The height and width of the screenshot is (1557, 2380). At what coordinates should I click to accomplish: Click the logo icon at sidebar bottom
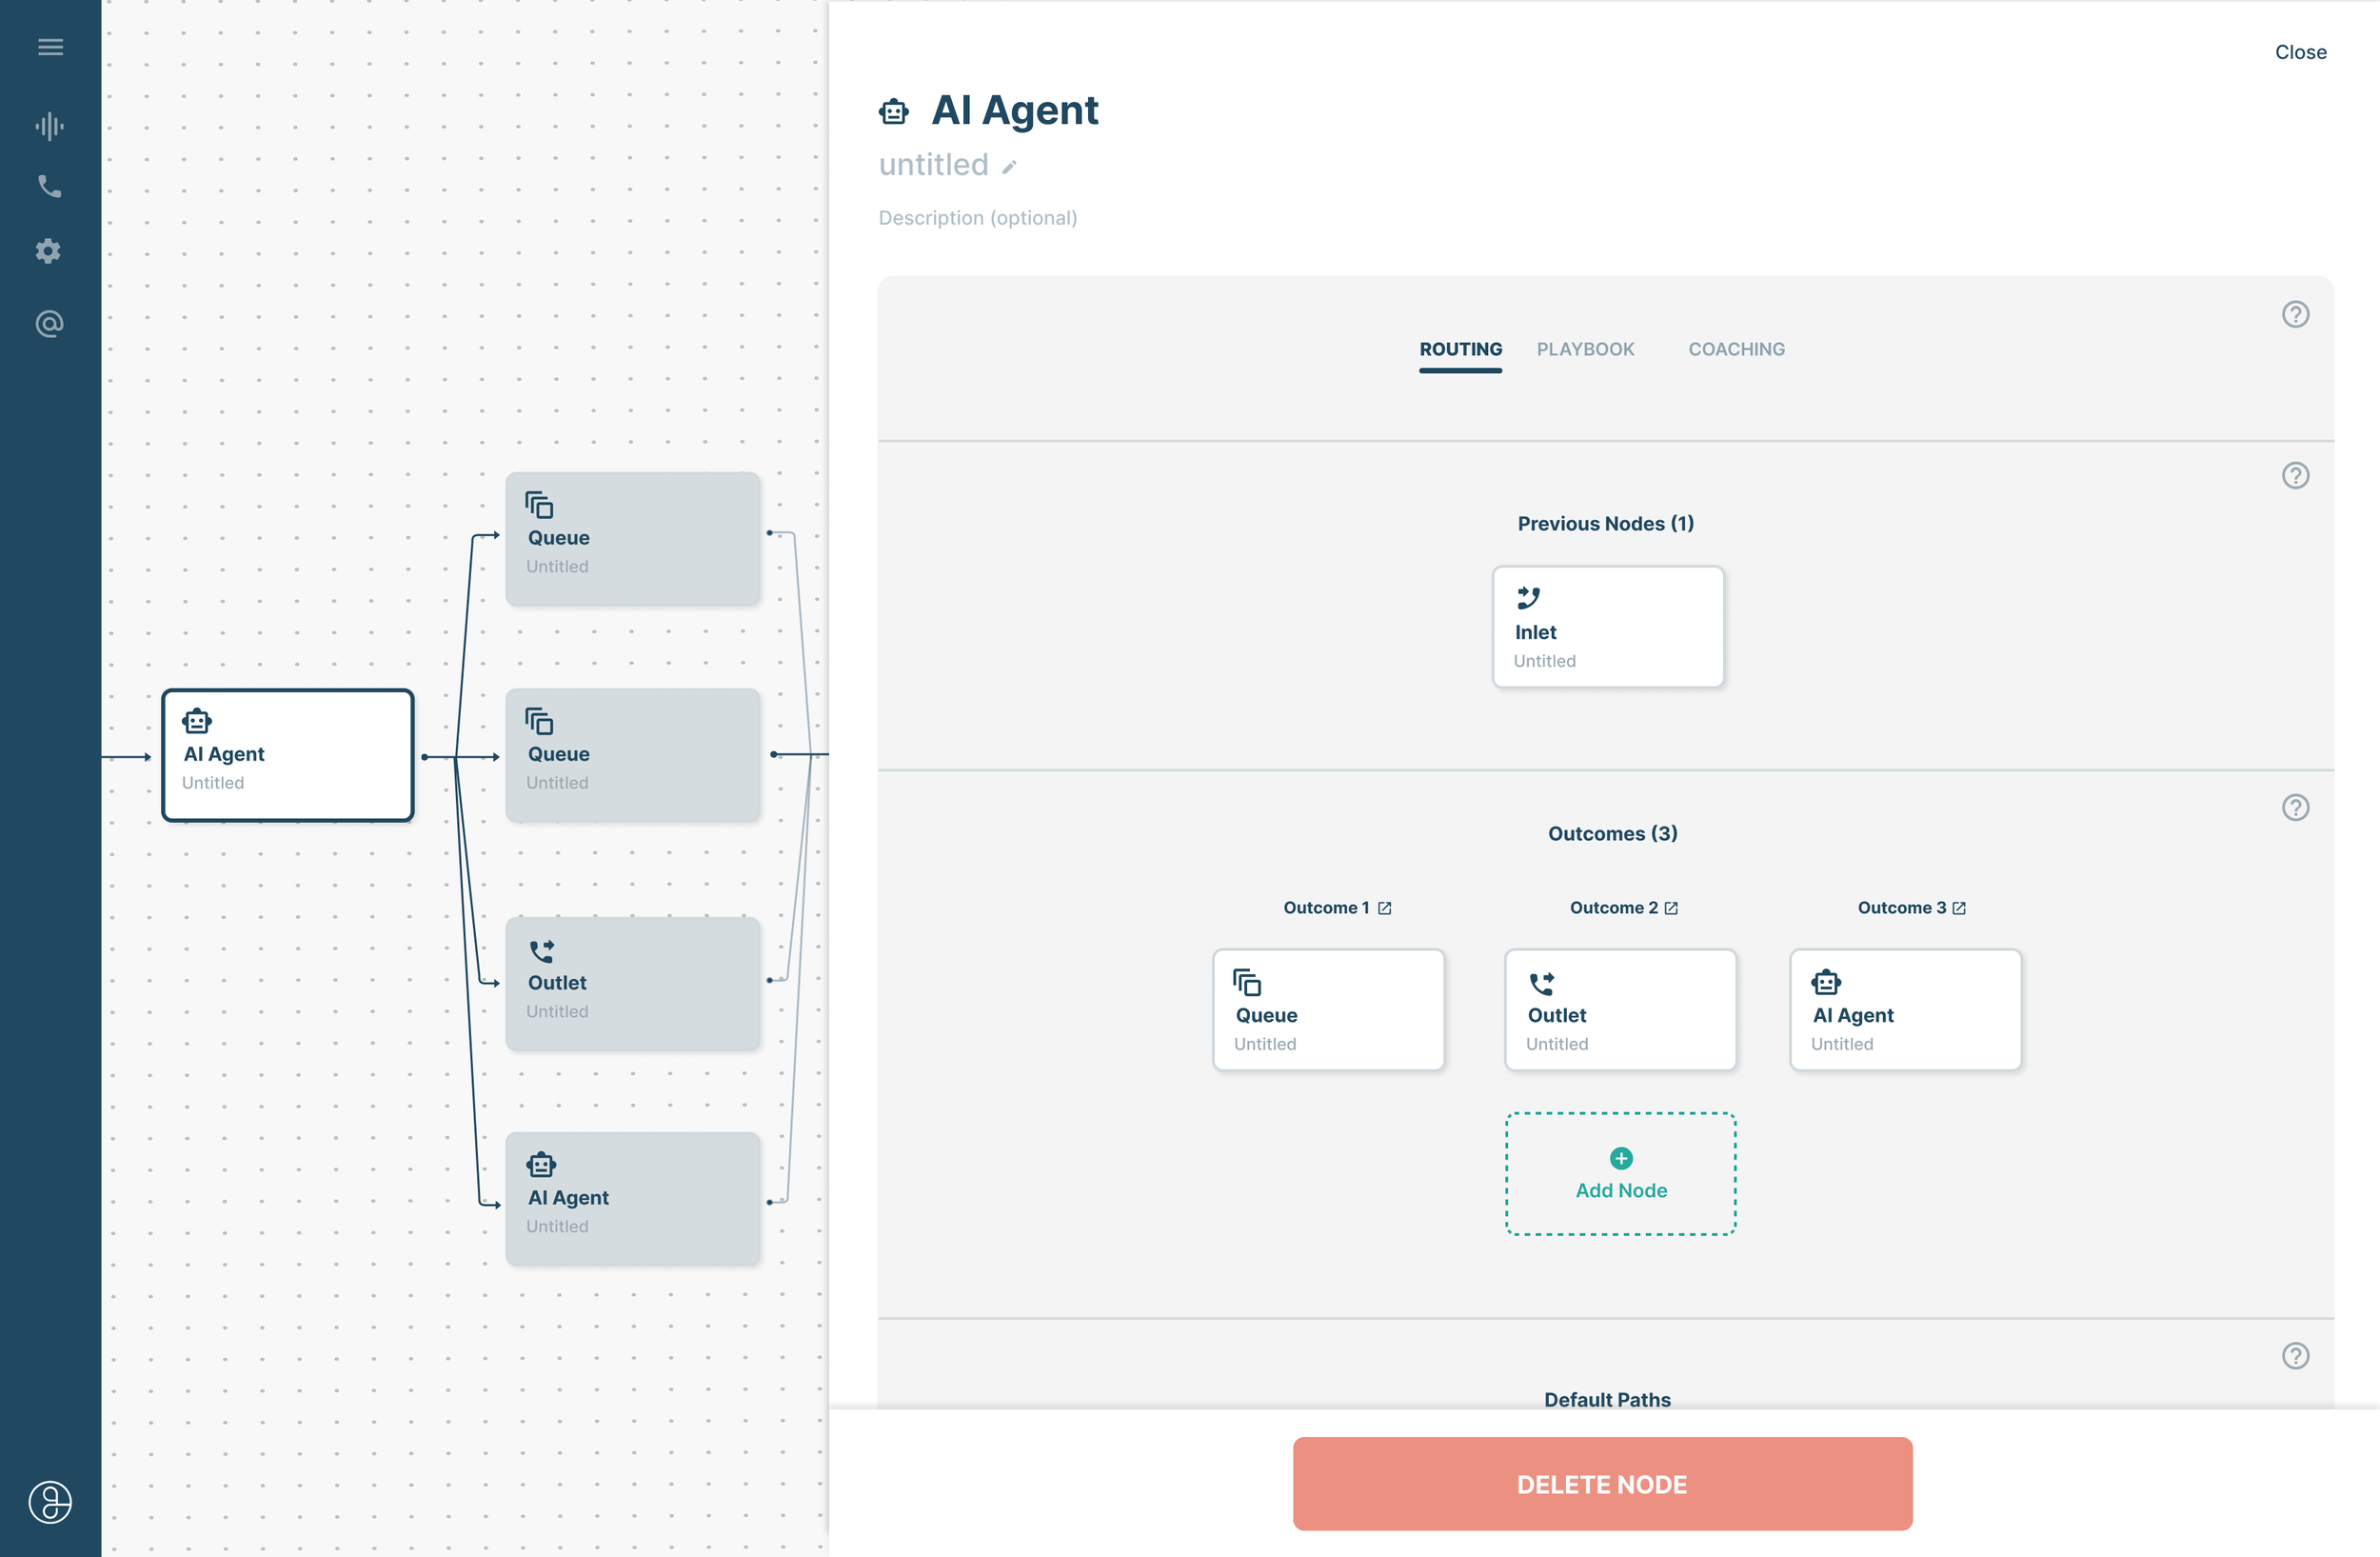pos(50,1501)
